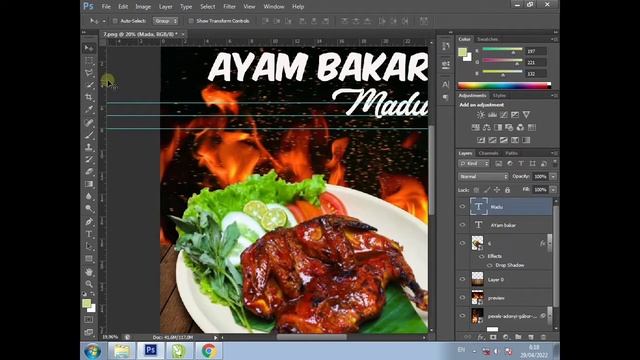Open the Opacity slider dropdown arrow

pos(553,177)
